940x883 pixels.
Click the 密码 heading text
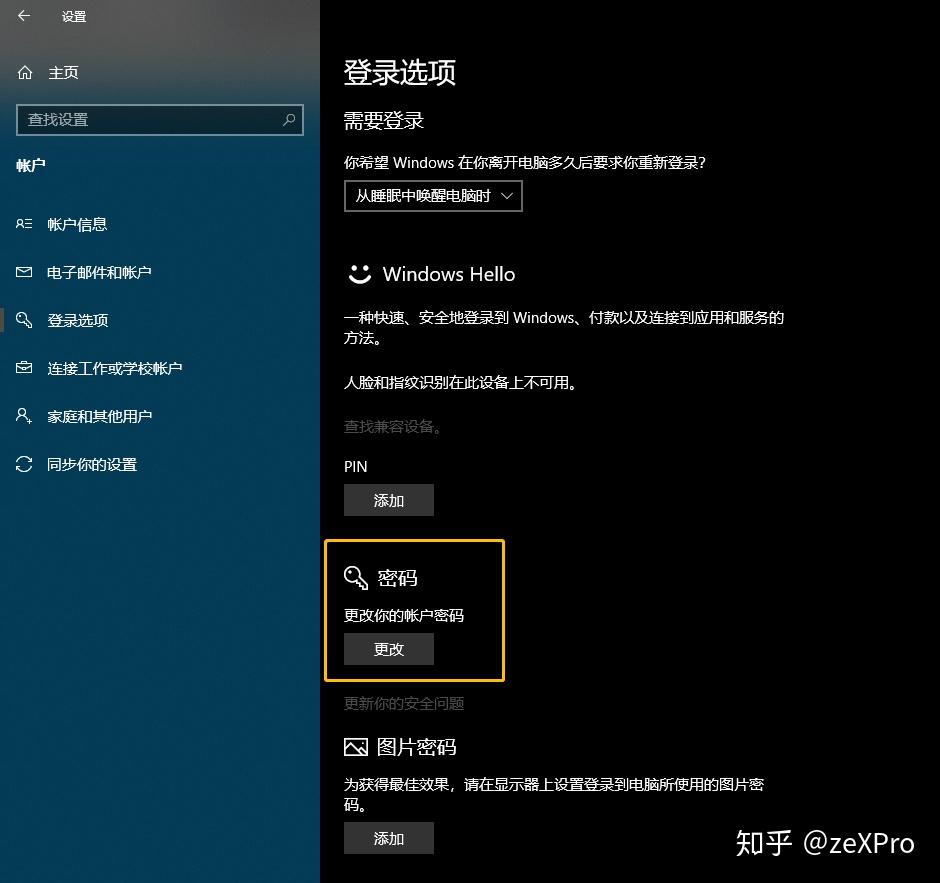[x=397, y=578]
